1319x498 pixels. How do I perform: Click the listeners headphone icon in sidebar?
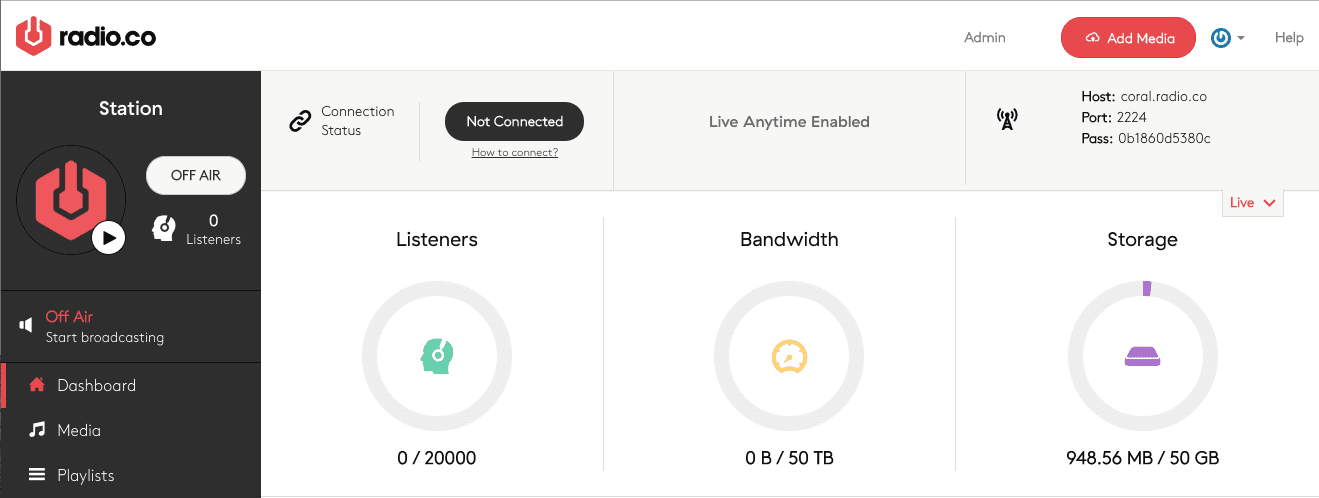click(164, 229)
